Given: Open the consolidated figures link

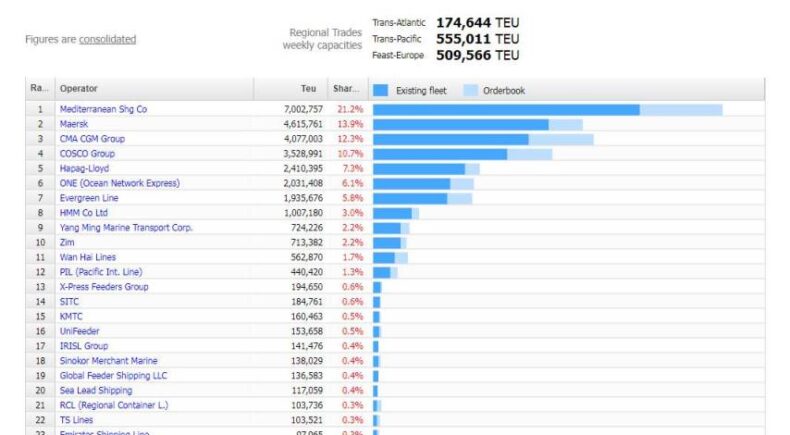Looking at the screenshot, I should (107, 40).
